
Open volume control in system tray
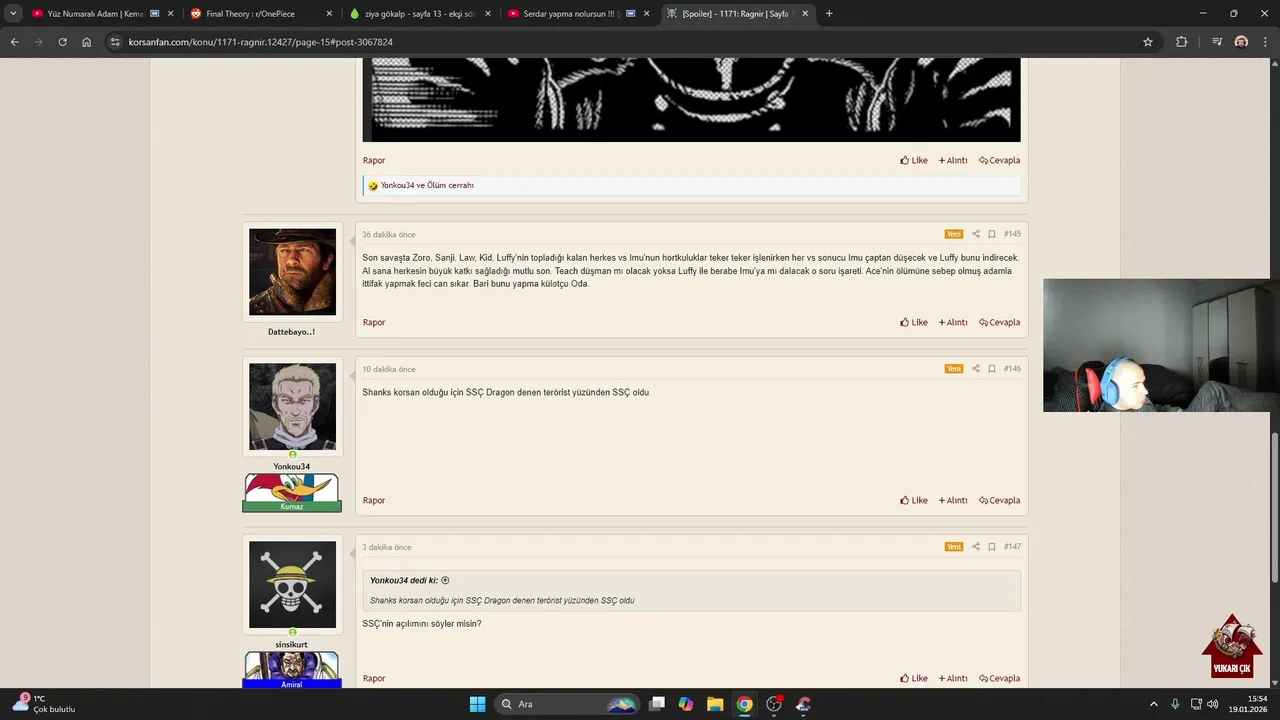pos(1213,704)
